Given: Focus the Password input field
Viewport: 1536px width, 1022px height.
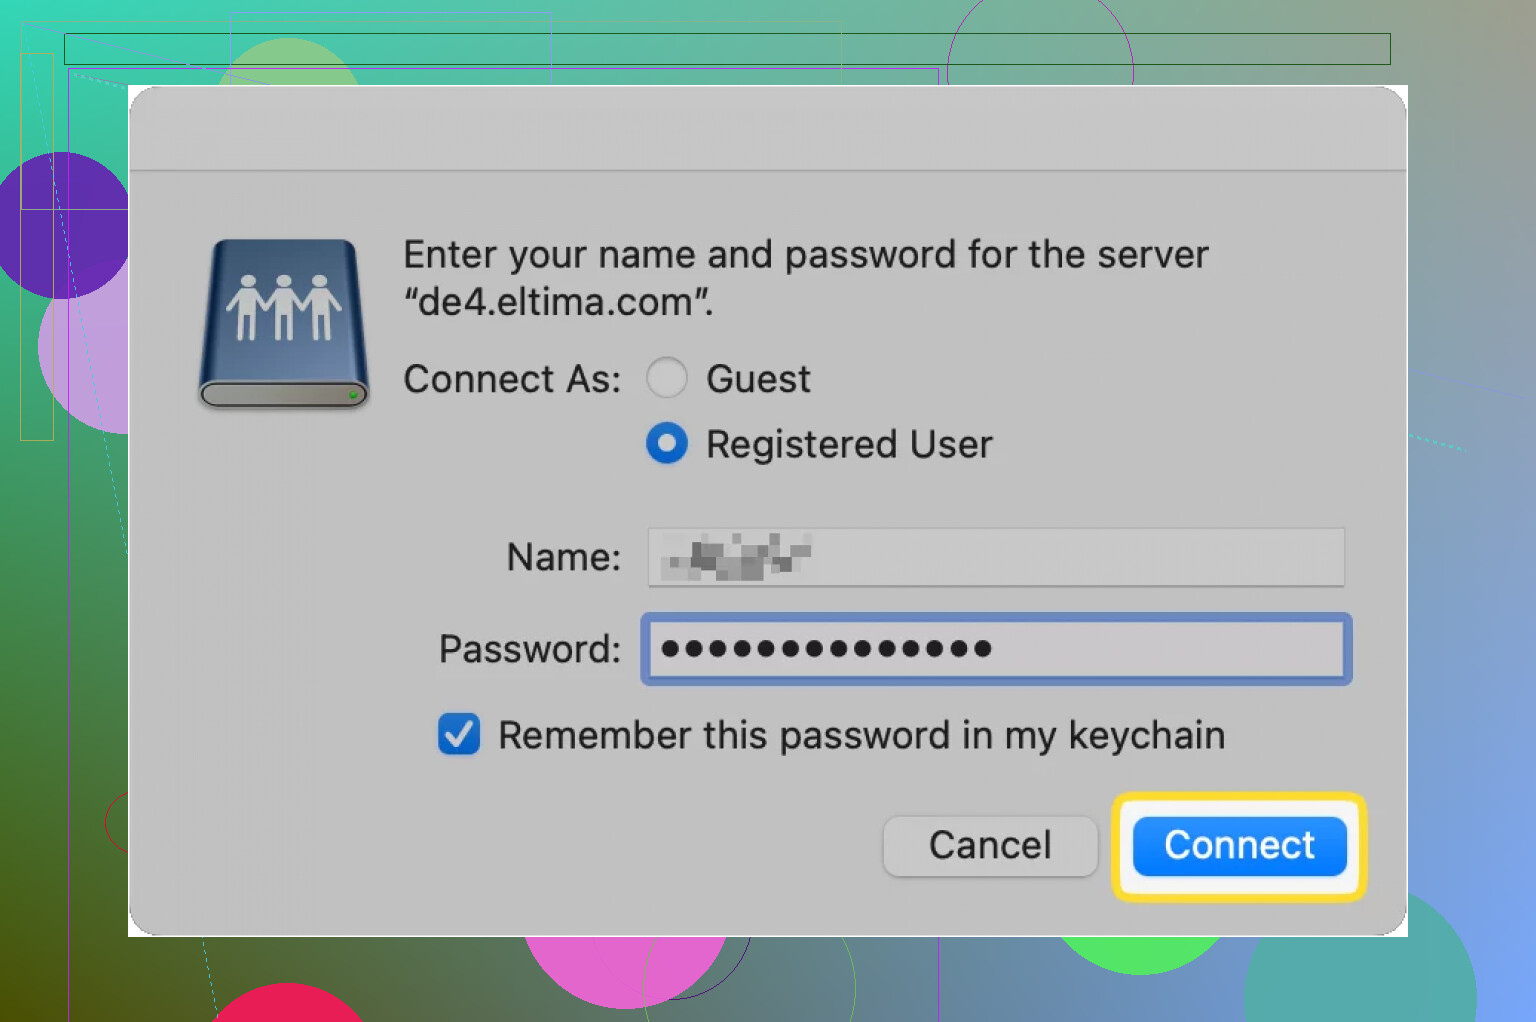Looking at the screenshot, I should (x=996, y=649).
